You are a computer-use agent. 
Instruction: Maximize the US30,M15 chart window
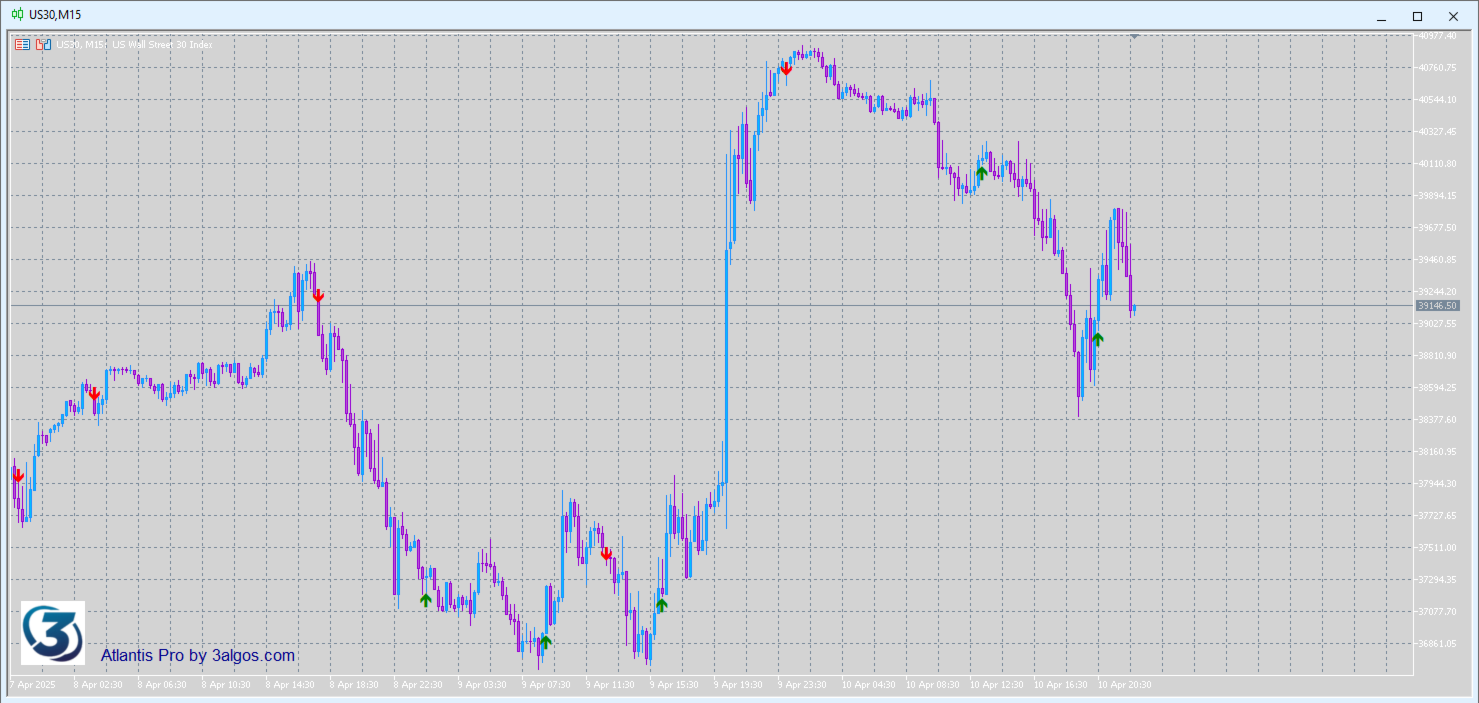[1417, 16]
